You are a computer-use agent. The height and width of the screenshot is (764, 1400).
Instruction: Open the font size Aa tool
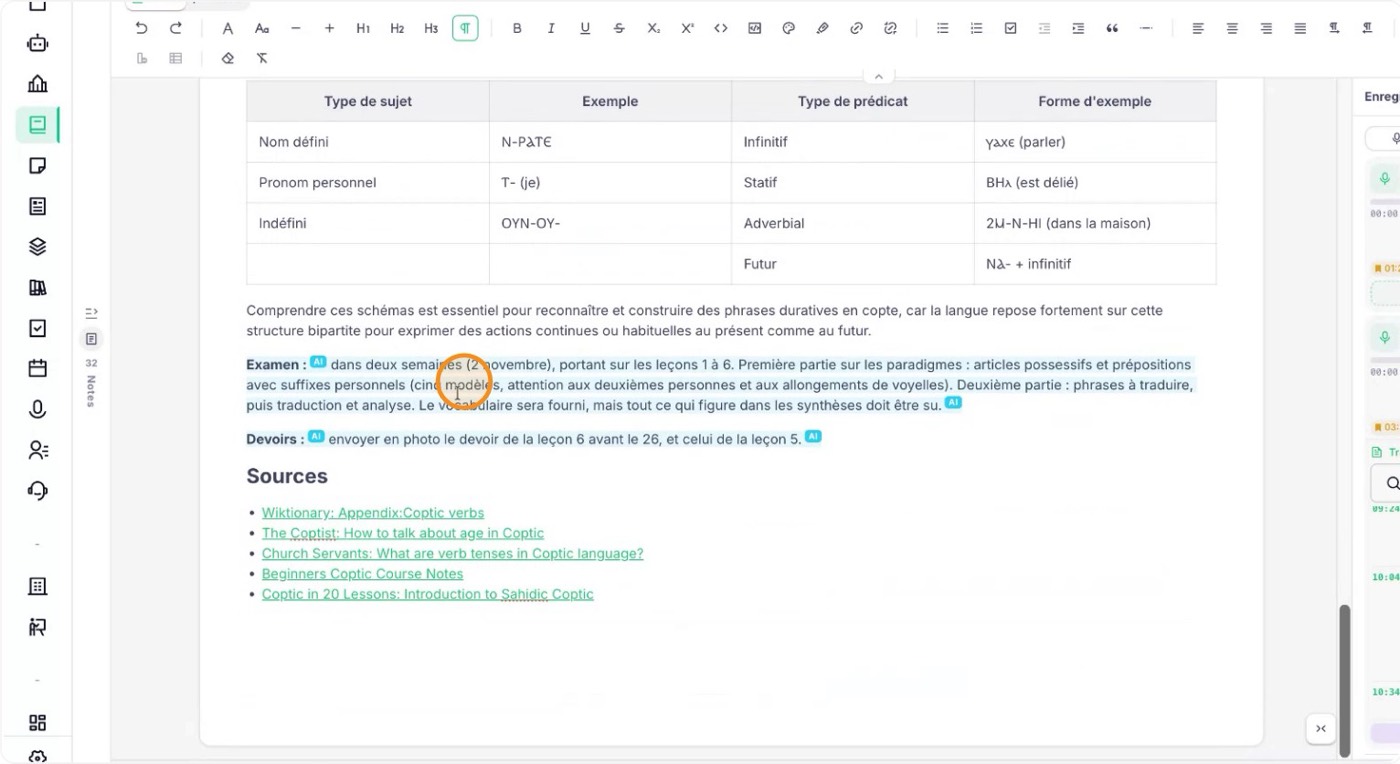point(262,28)
